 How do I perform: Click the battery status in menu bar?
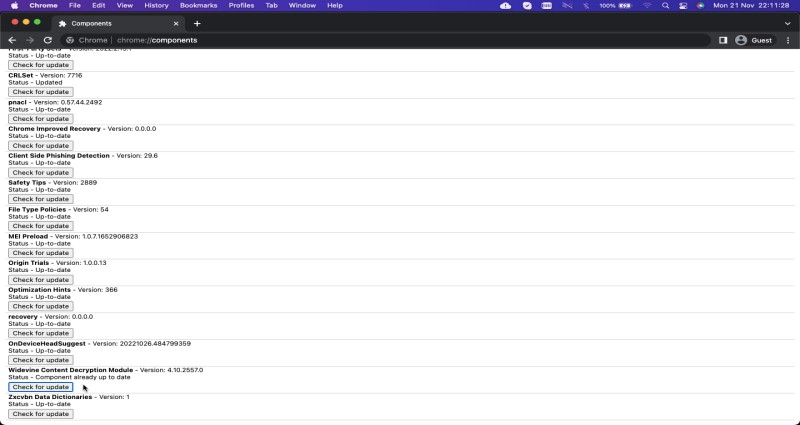click(x=615, y=6)
